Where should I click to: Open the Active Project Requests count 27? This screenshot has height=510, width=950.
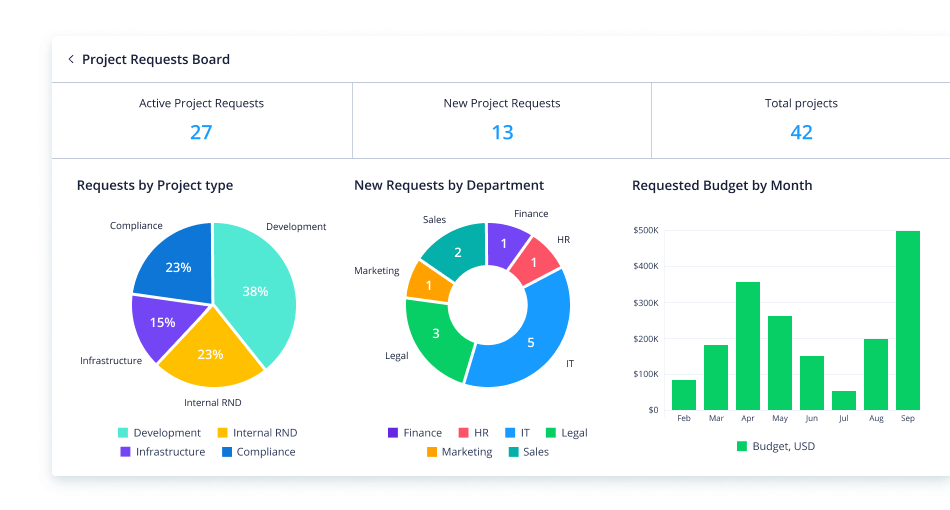point(201,132)
